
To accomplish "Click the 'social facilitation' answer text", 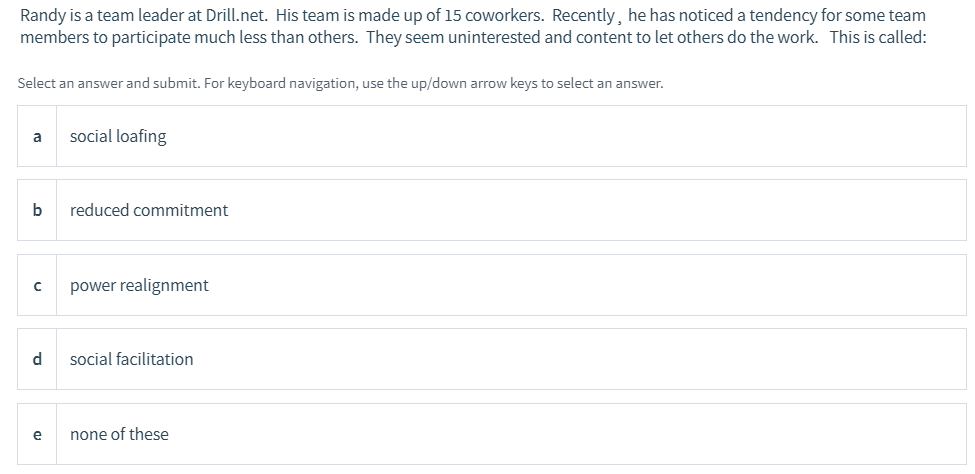I will click(132, 359).
